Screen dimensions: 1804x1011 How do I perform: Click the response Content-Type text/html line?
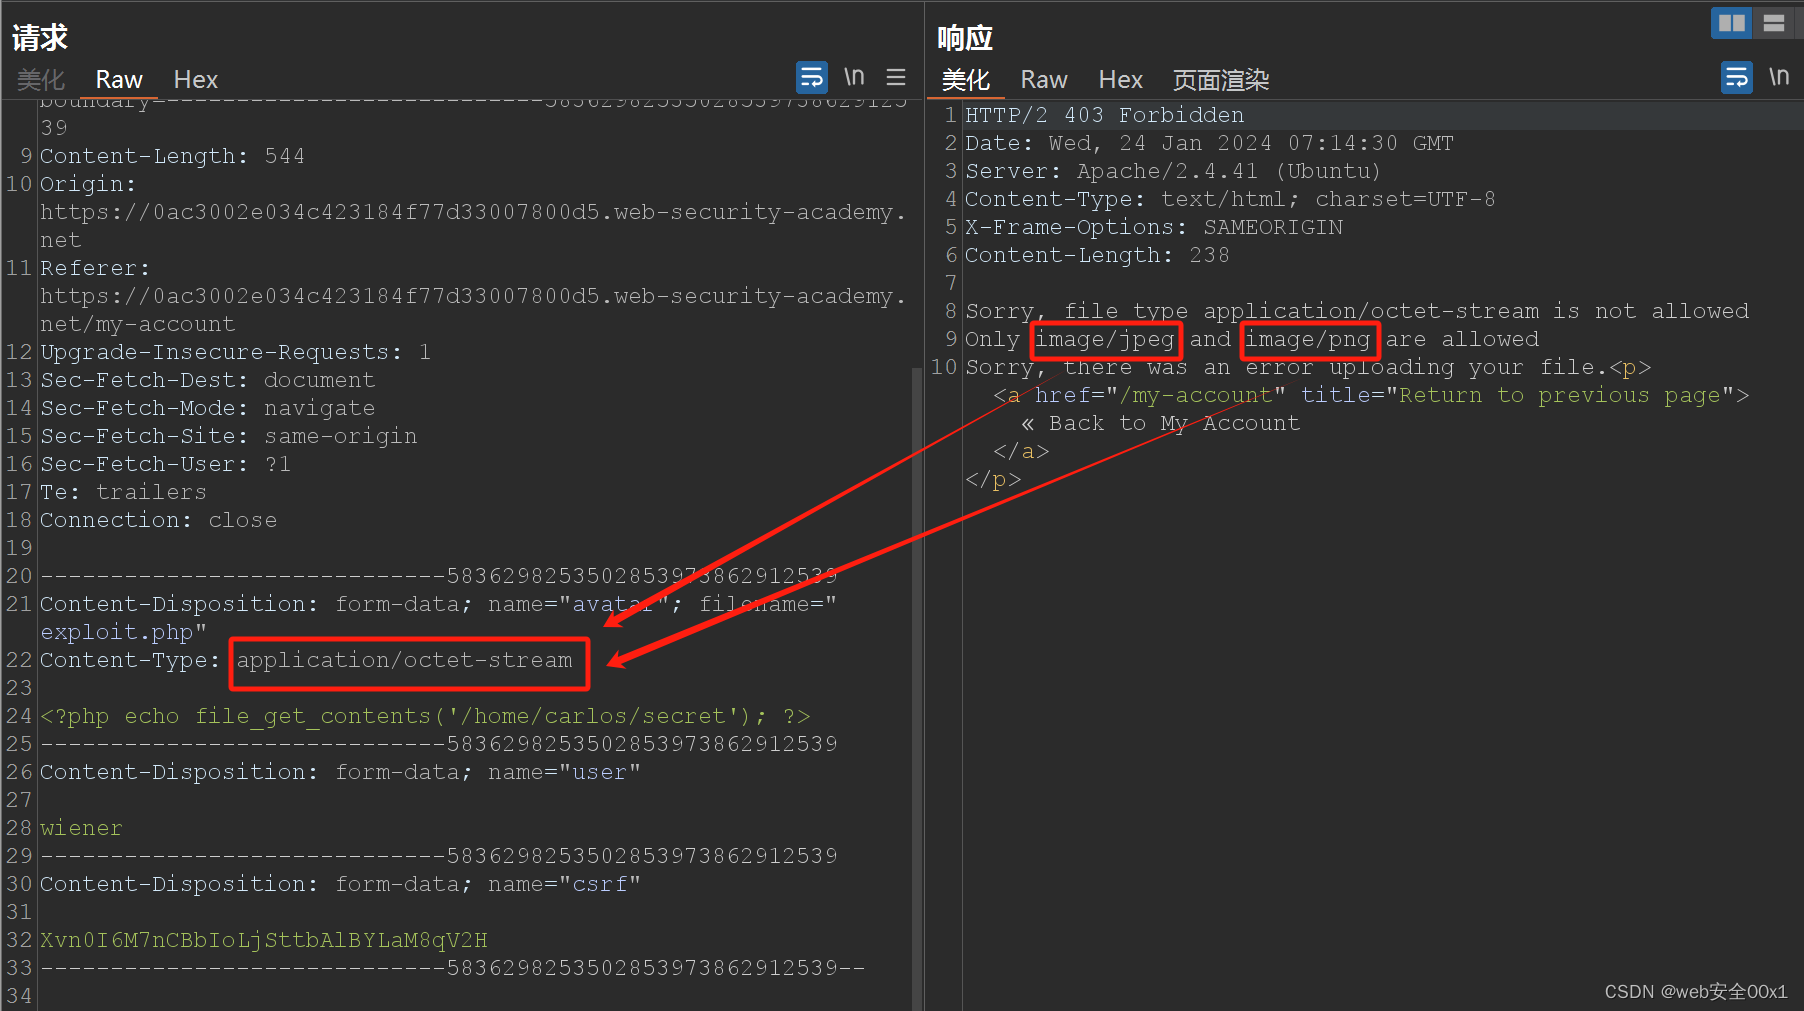click(x=1230, y=199)
